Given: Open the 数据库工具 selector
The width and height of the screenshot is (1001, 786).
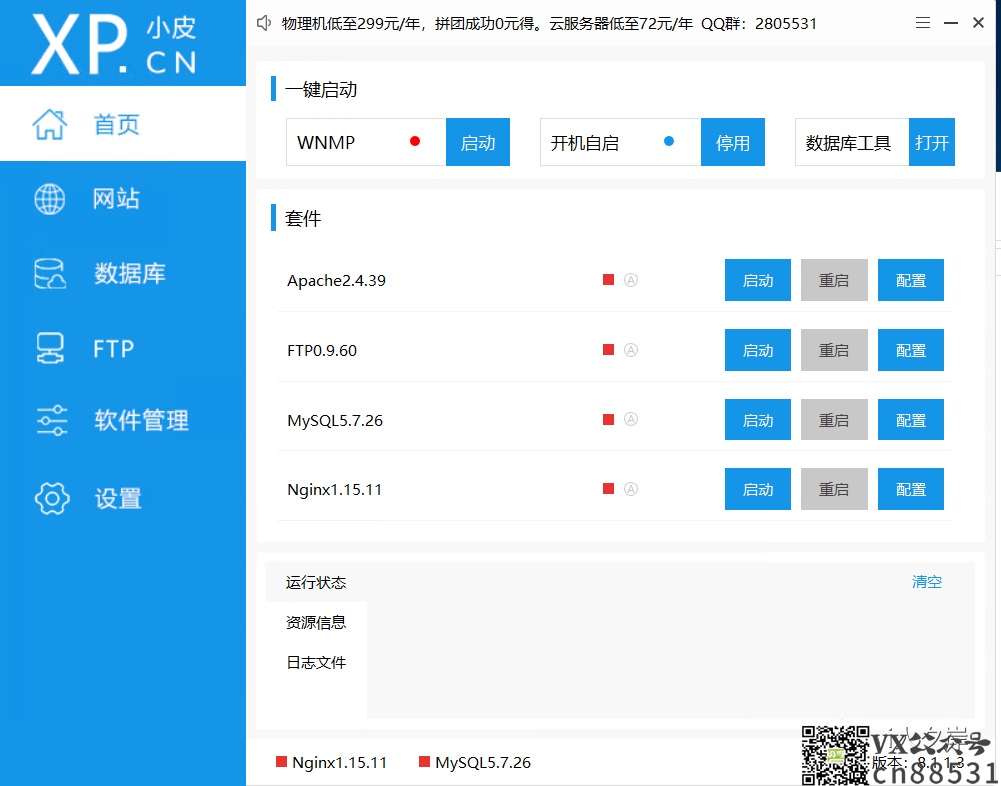Looking at the screenshot, I should pyautogui.click(x=851, y=142).
